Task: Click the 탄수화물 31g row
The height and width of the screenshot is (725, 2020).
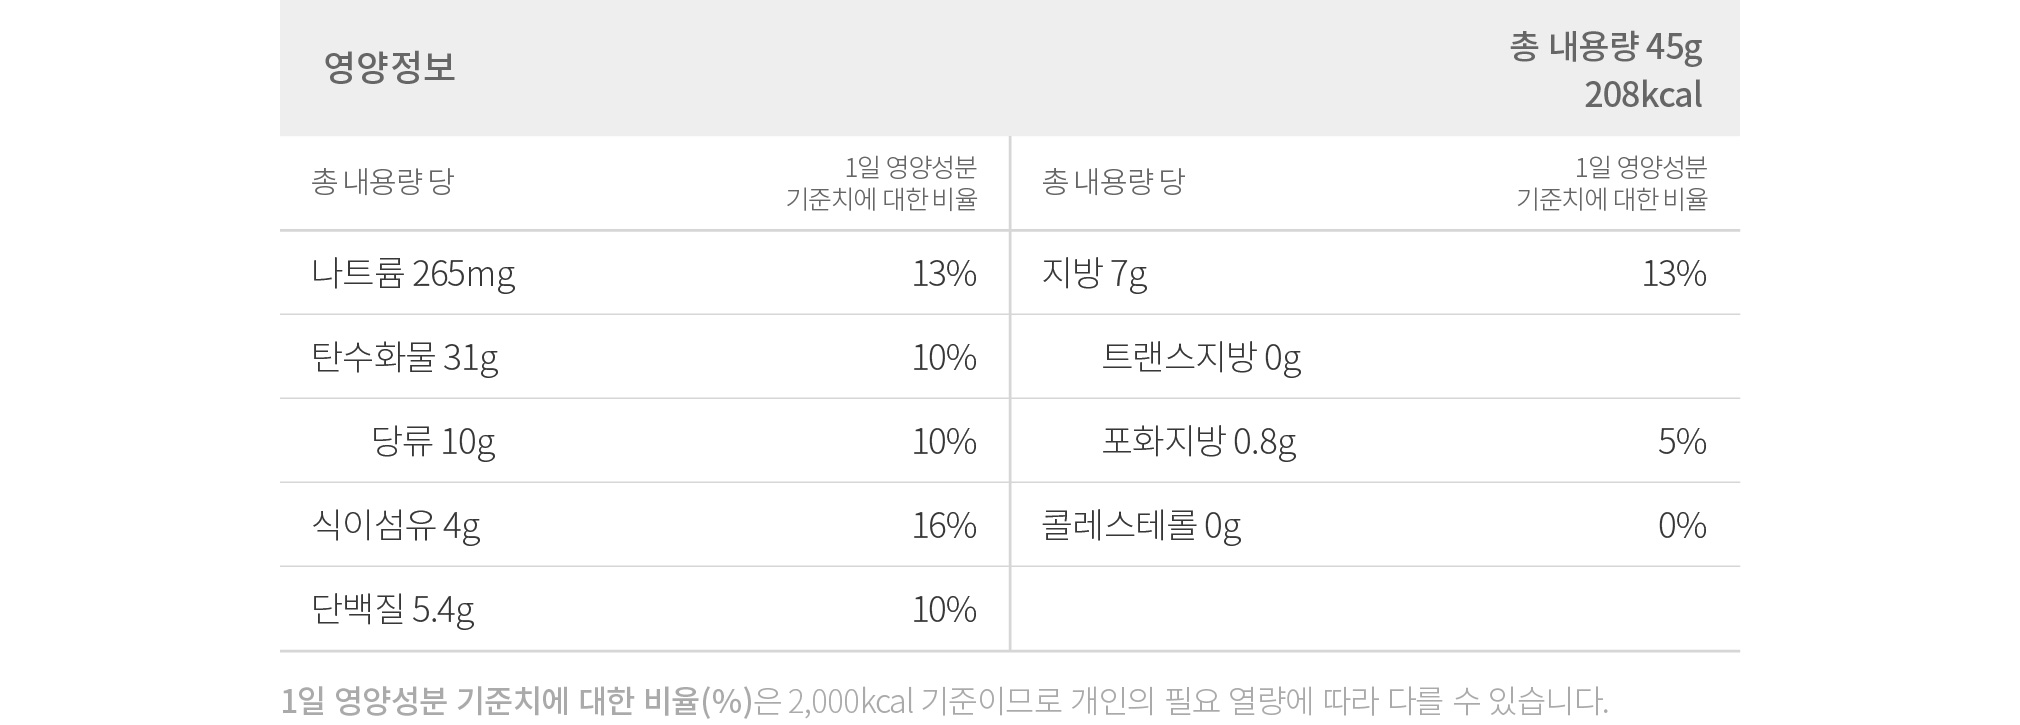Action: click(x=644, y=357)
